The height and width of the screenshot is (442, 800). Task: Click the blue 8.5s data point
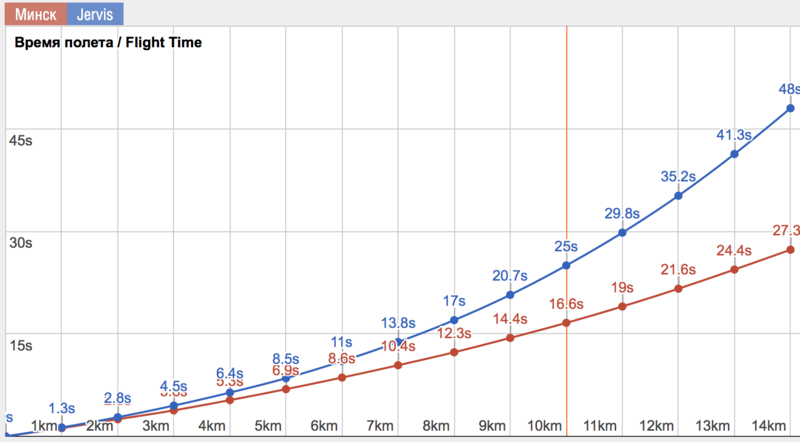click(x=286, y=378)
